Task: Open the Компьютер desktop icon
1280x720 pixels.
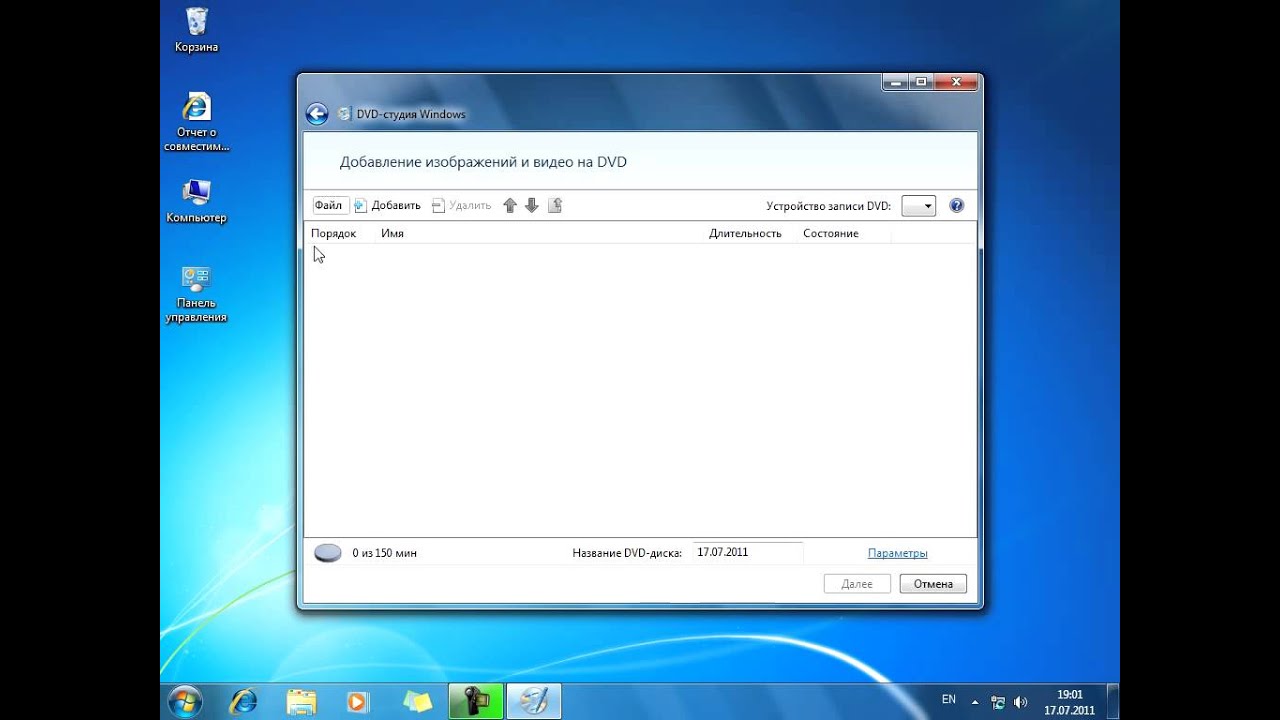Action: (196, 201)
